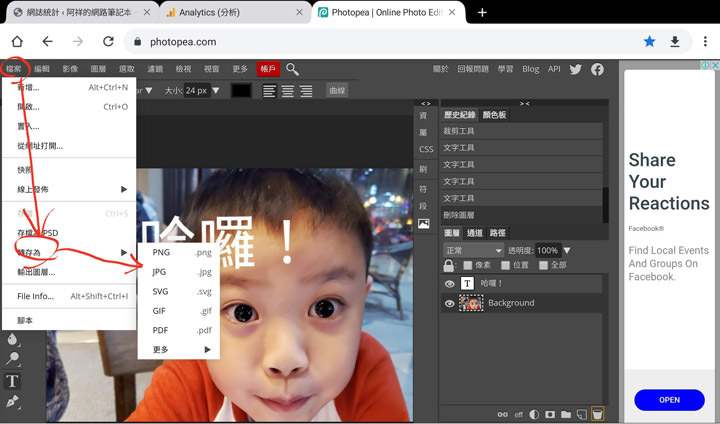Switch to the 顏色板 tab
The image size is (720, 424).
[x=495, y=115]
